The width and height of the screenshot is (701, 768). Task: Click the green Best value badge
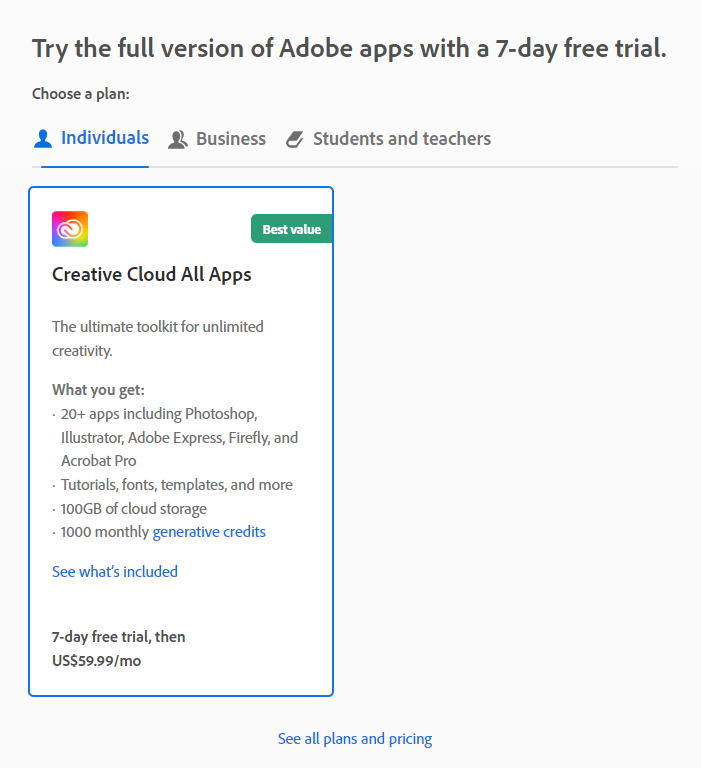(291, 229)
